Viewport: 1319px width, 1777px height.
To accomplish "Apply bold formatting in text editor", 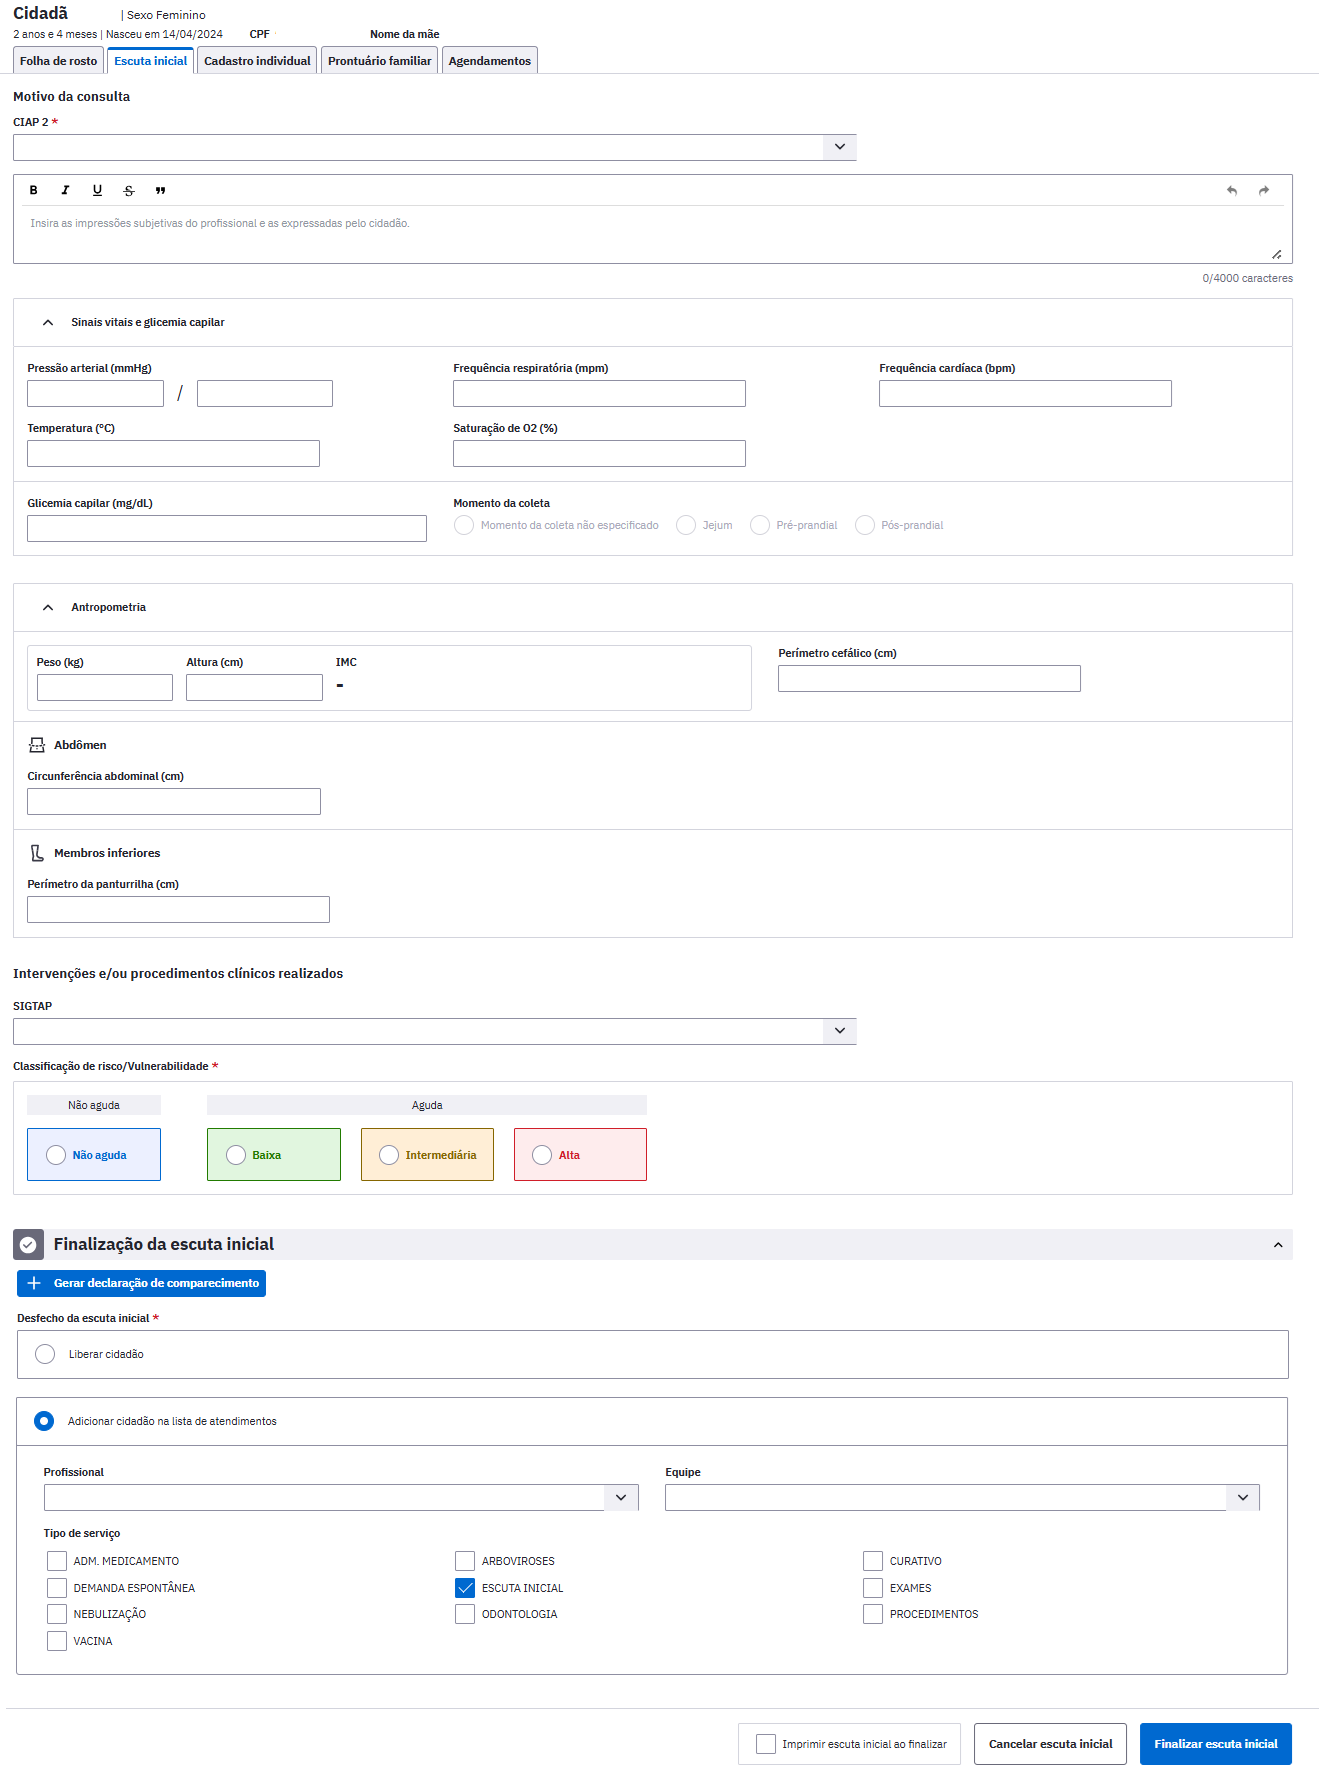I will click(x=33, y=190).
